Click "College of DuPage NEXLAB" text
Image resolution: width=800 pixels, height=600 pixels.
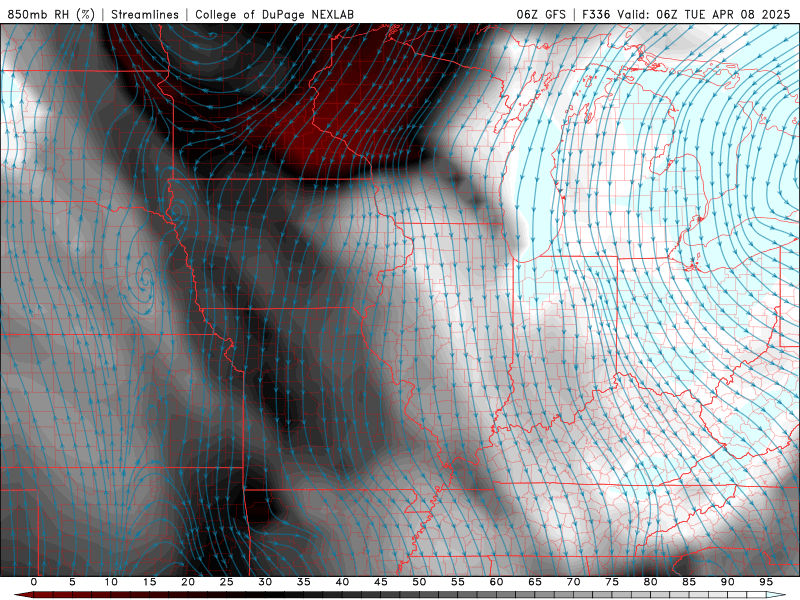point(274,14)
